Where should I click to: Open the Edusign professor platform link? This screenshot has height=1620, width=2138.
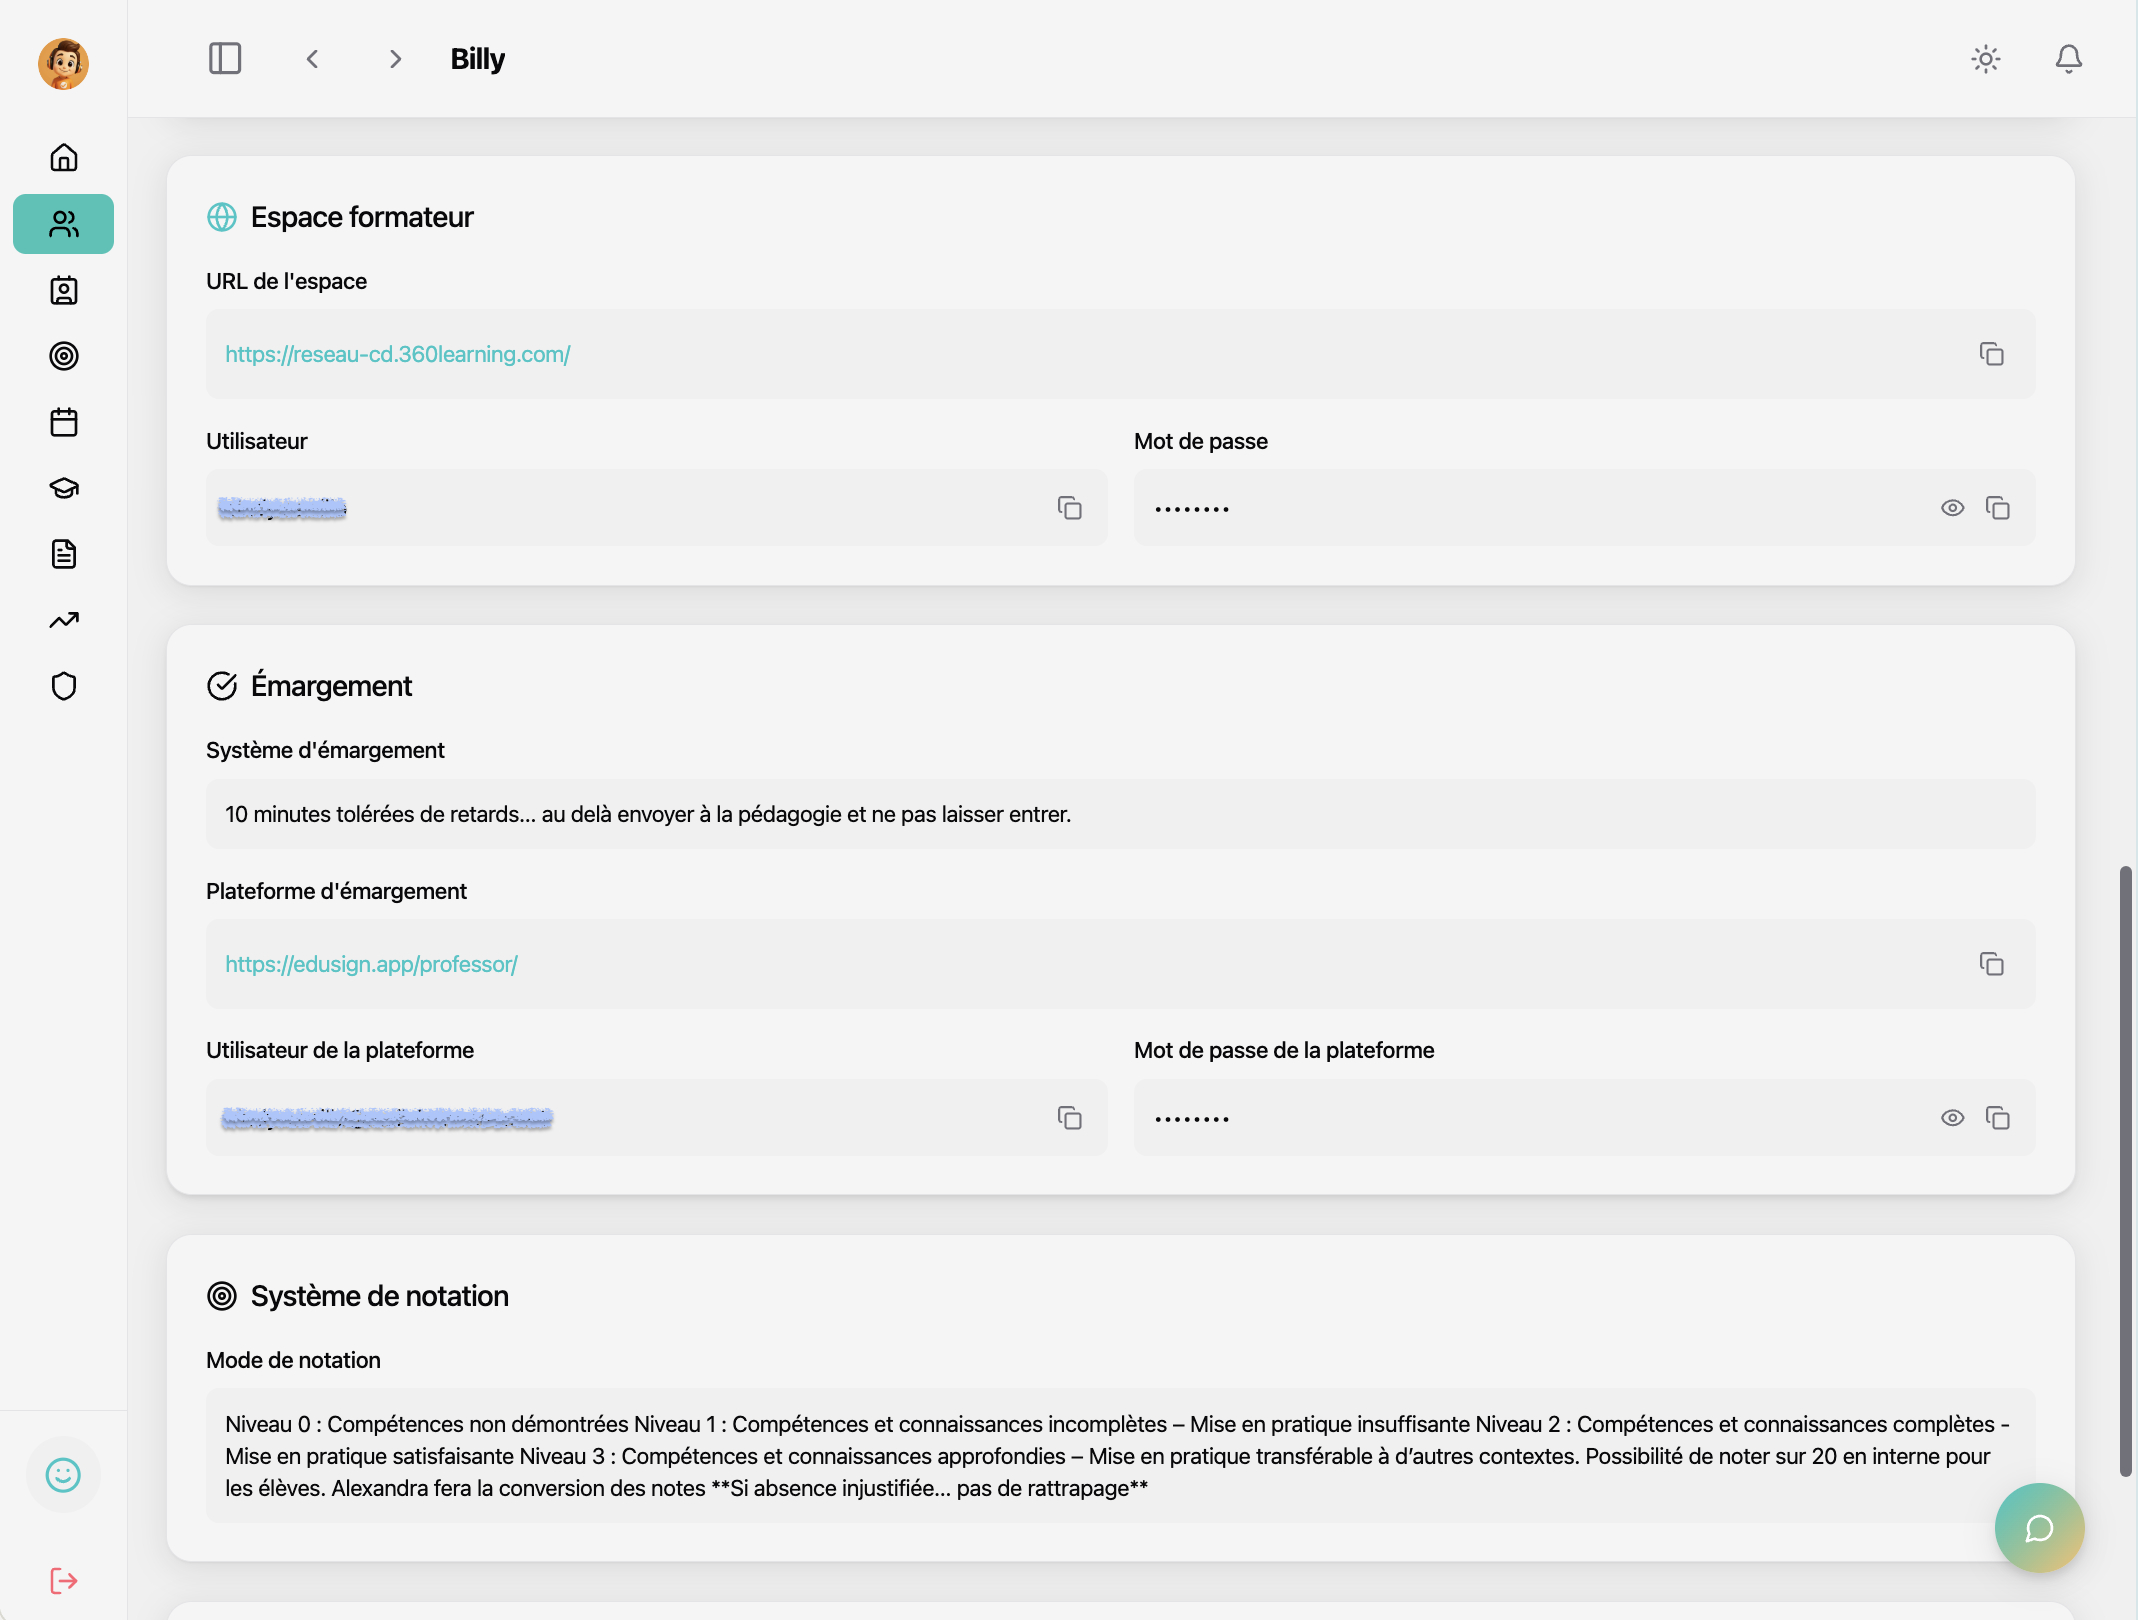click(x=371, y=964)
